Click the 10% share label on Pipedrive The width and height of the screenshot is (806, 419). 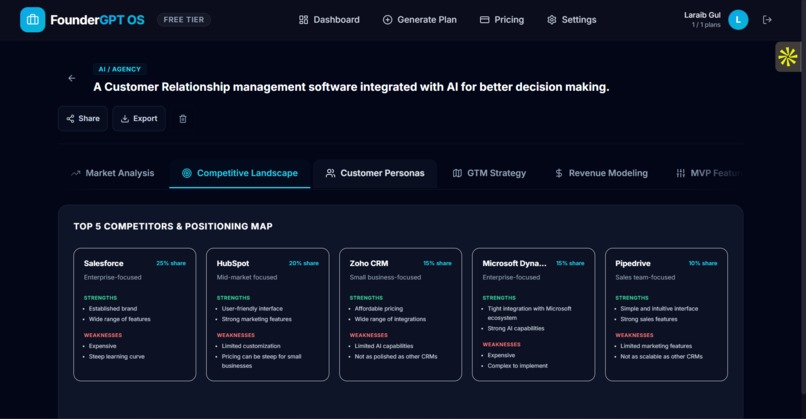pyautogui.click(x=703, y=263)
